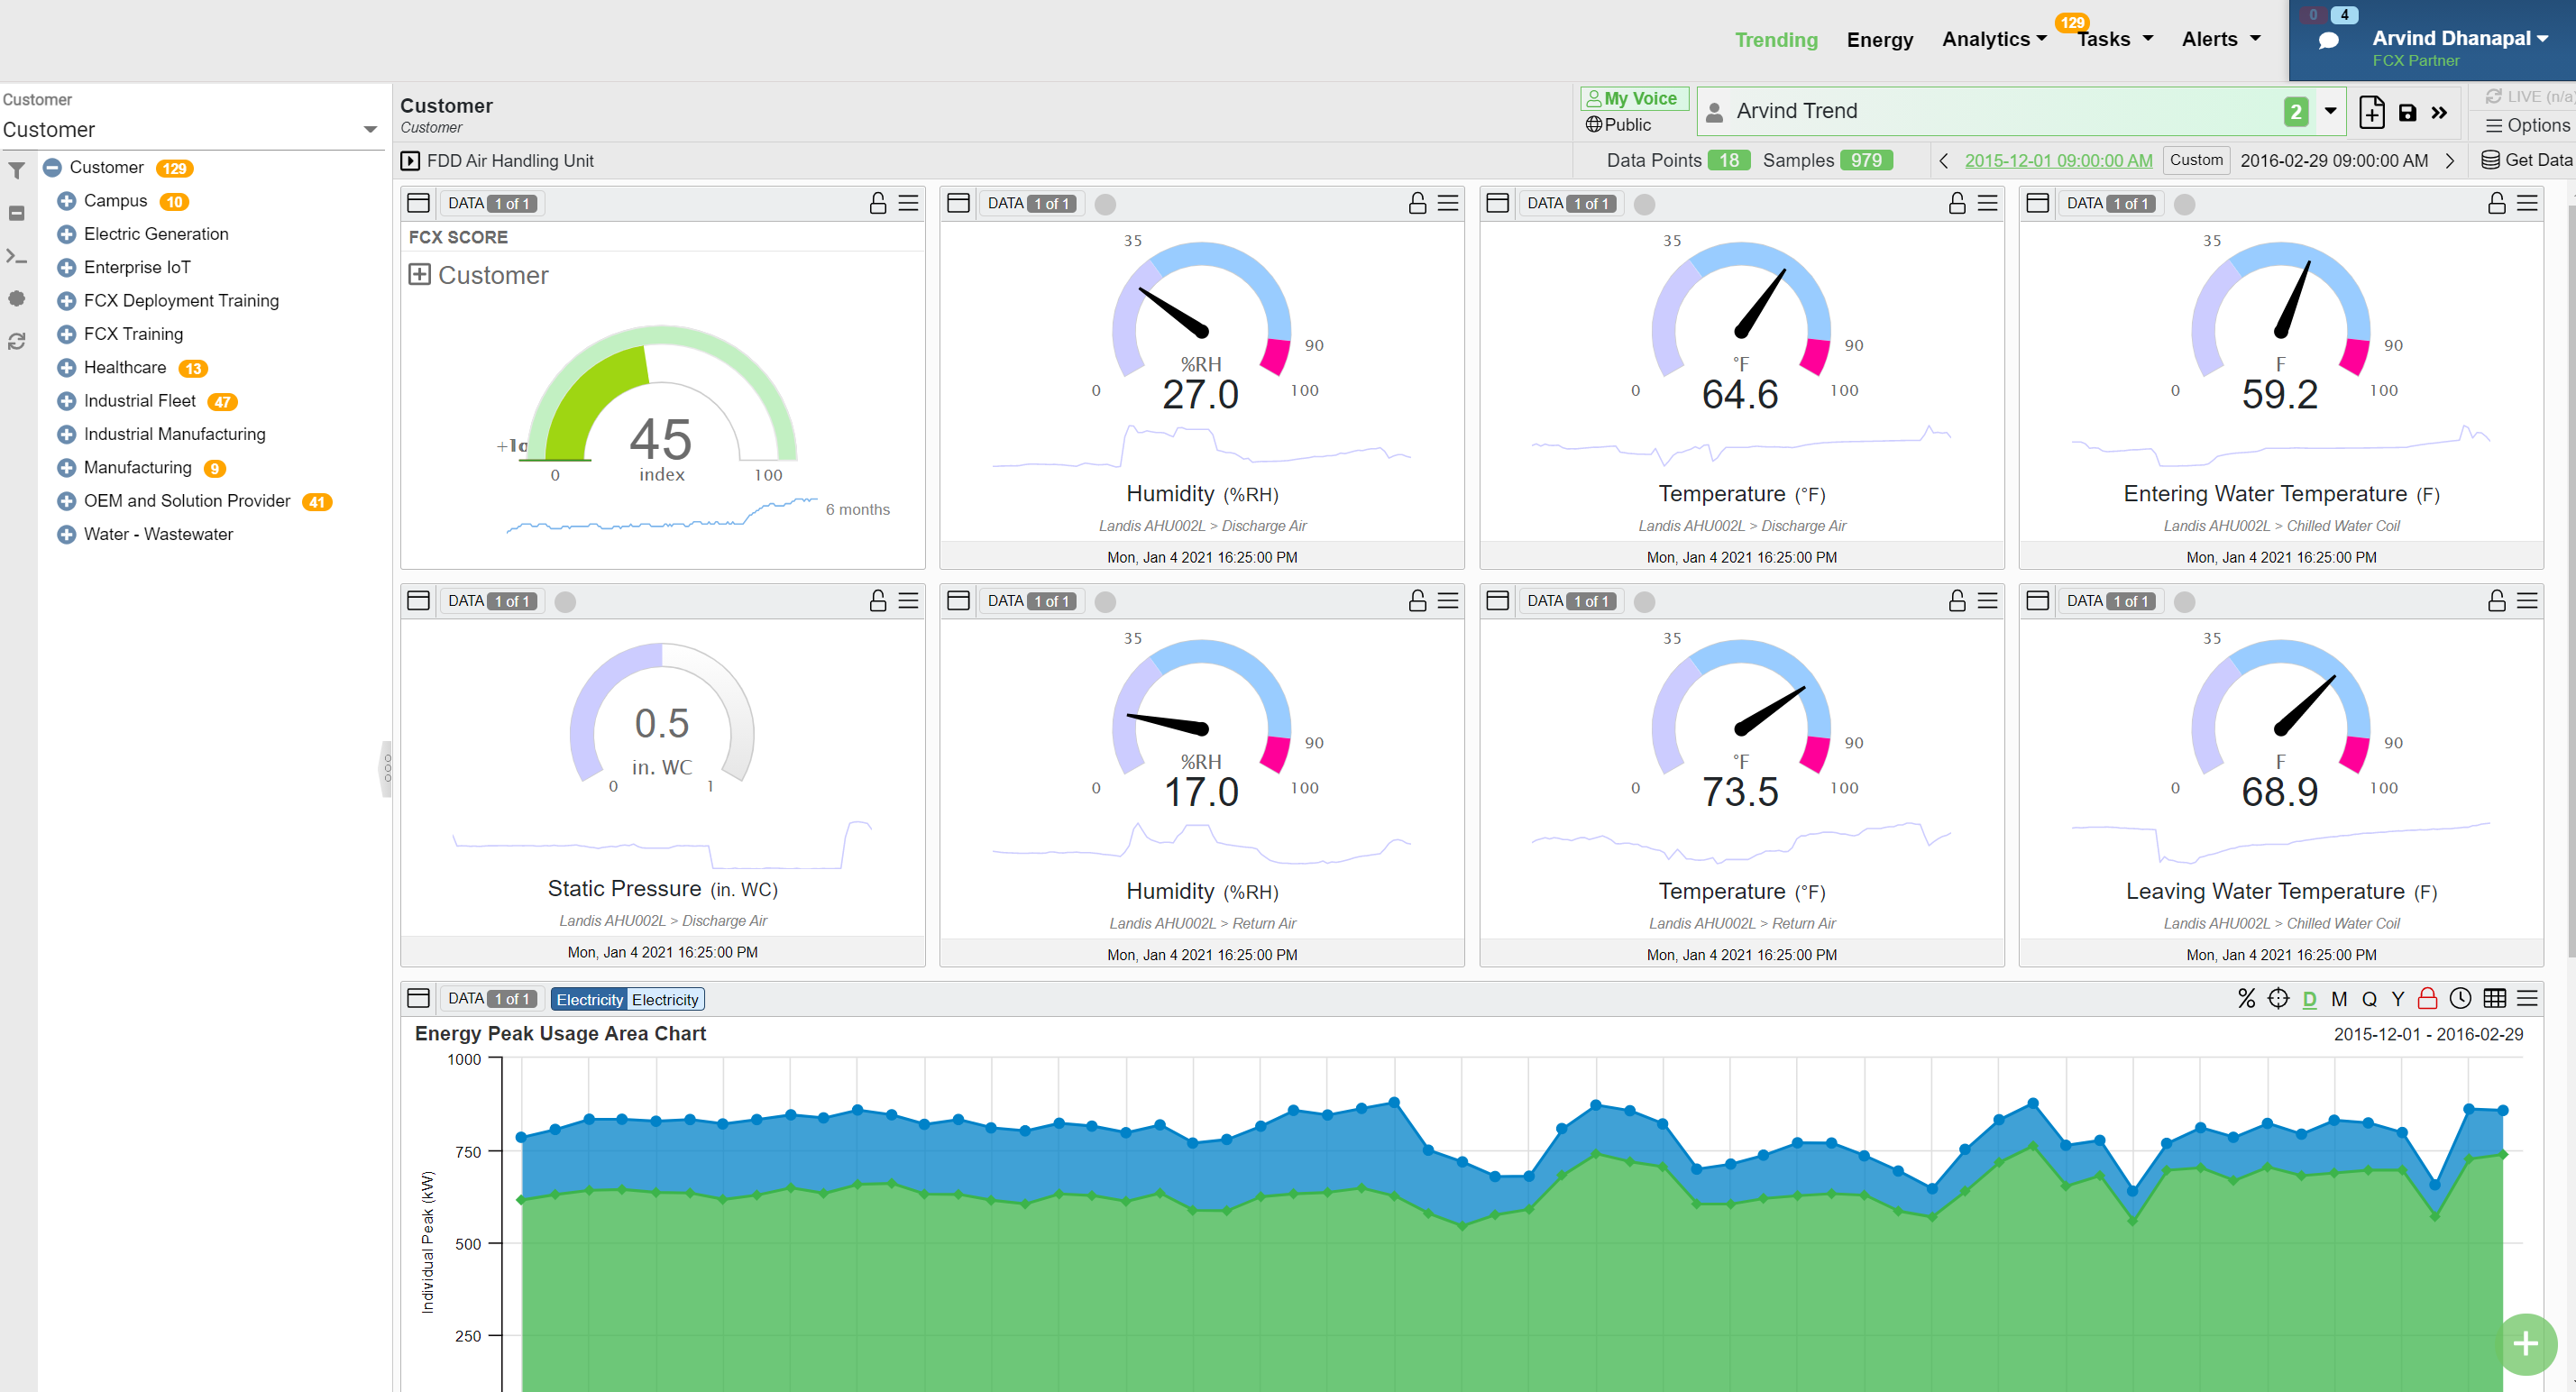Open hamburger menu of Entering Water Temperature panel
The image size is (2576, 1392).
[2527, 203]
